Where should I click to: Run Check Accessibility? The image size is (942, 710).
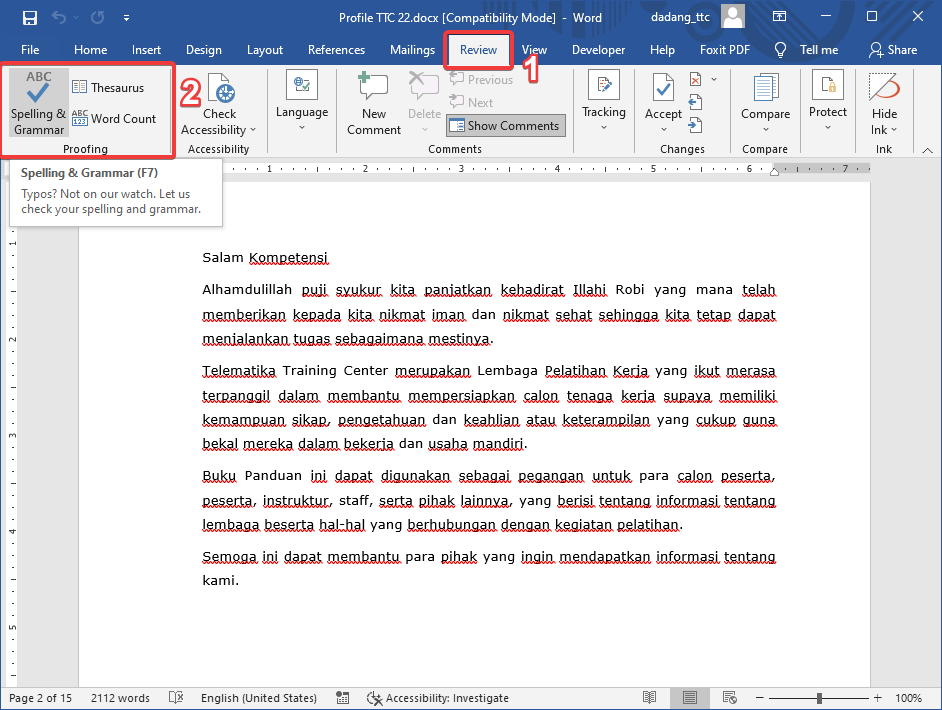[x=218, y=100]
